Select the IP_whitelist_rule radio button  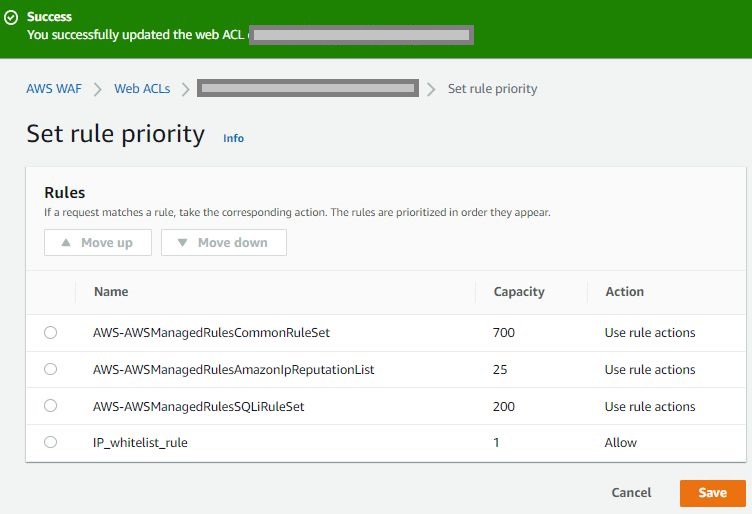click(x=50, y=442)
